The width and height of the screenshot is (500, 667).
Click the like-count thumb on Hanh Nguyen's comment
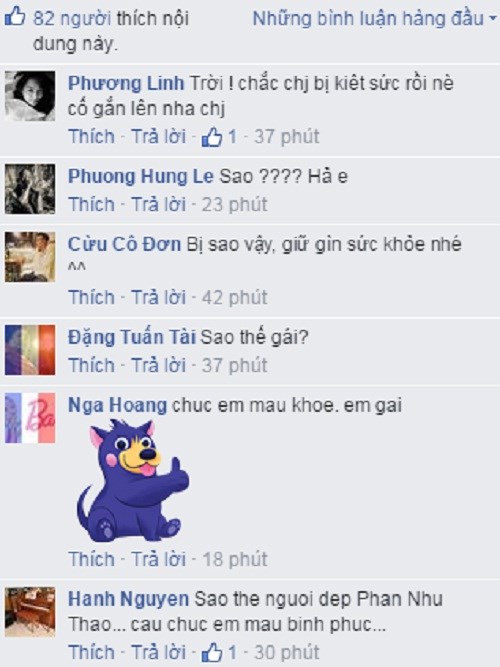tap(212, 653)
